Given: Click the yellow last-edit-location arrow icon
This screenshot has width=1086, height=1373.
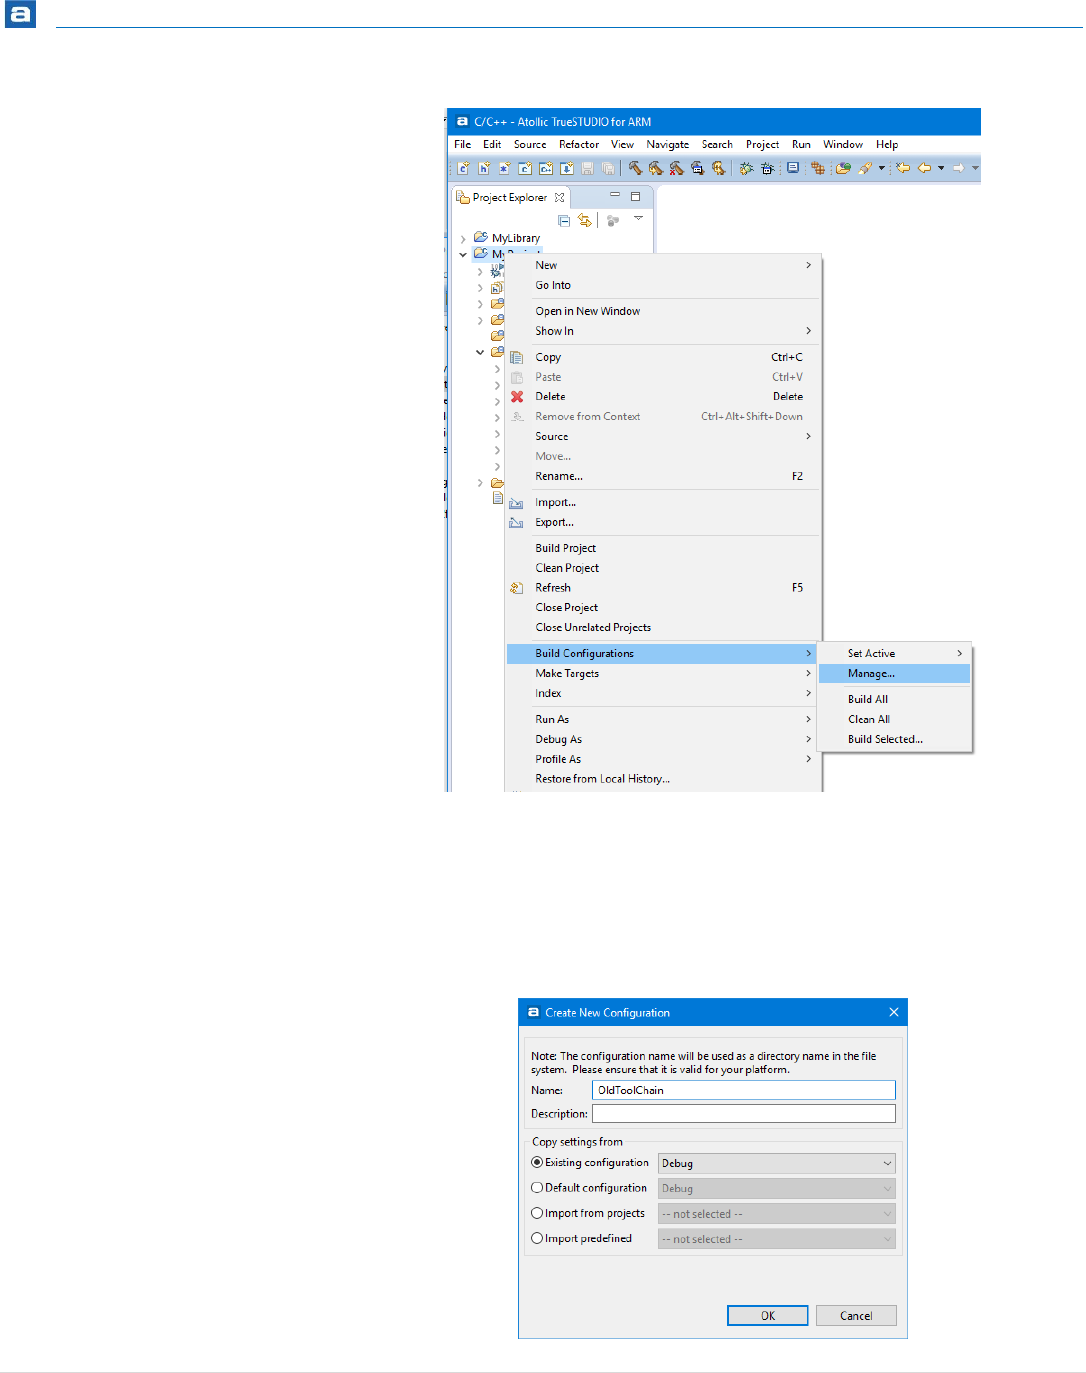Looking at the screenshot, I should [x=903, y=168].
